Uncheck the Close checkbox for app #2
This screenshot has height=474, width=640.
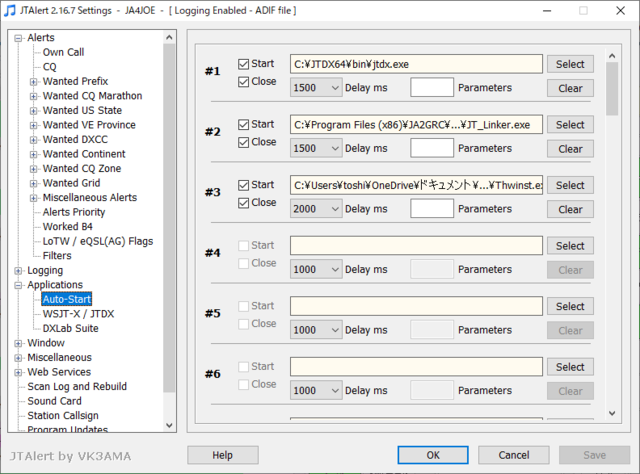pos(244,142)
